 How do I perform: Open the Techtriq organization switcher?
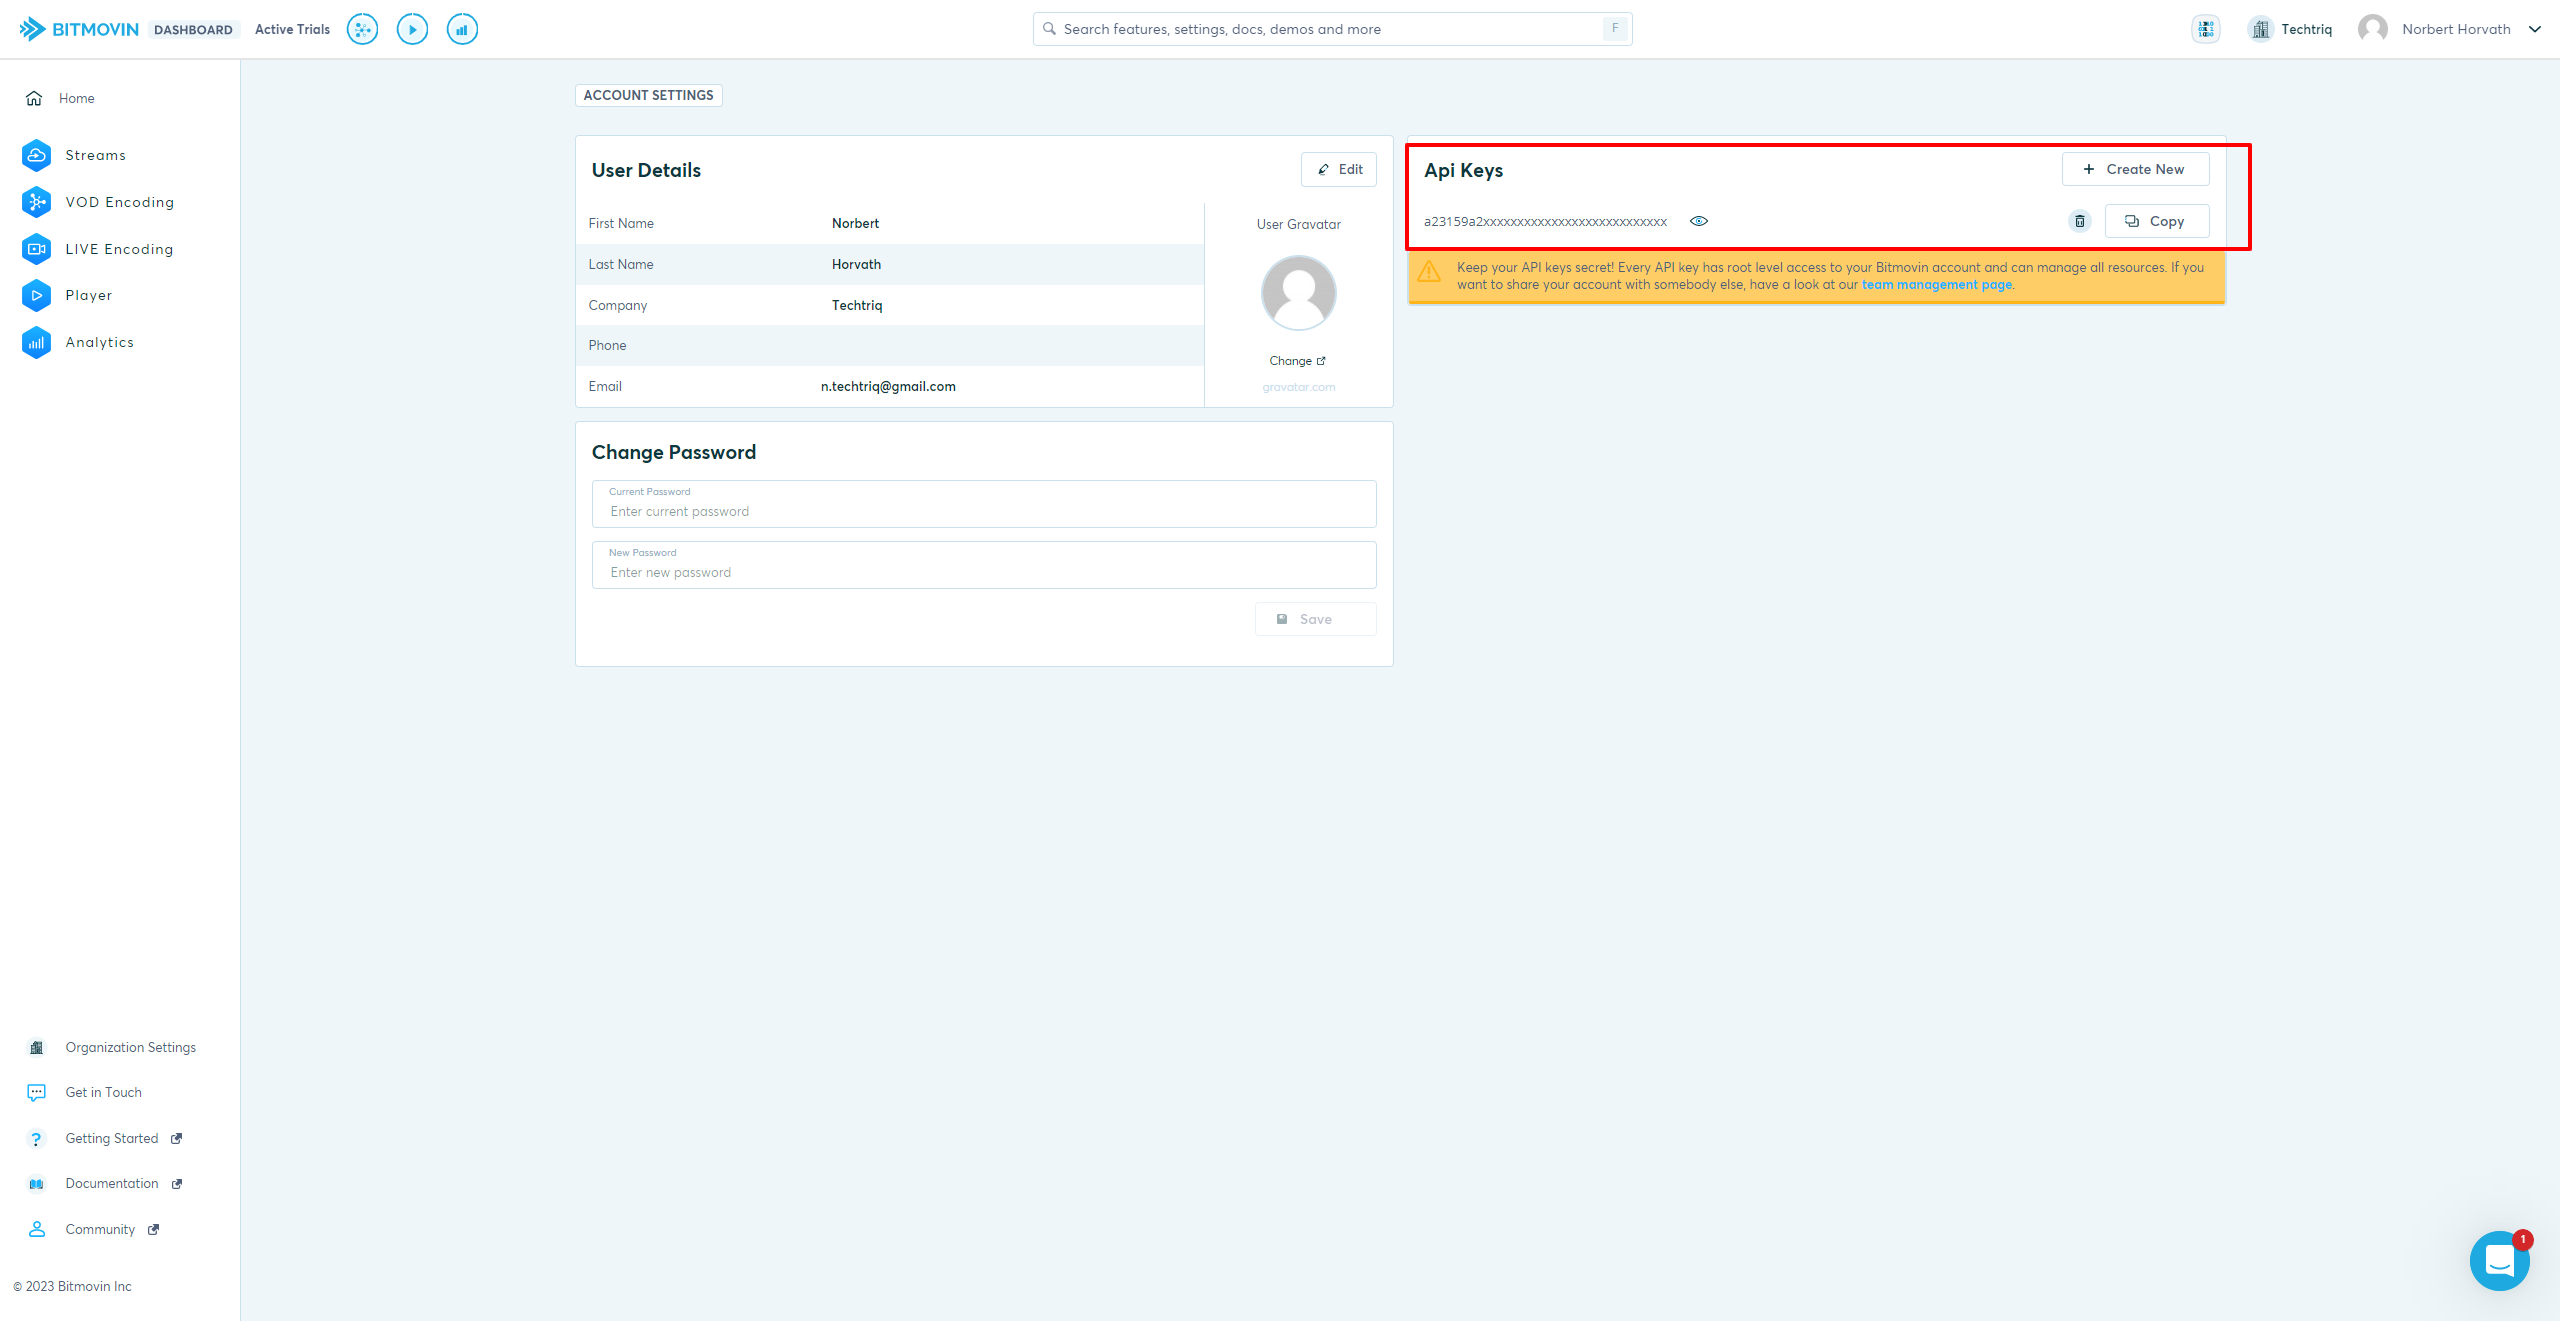coord(2291,29)
